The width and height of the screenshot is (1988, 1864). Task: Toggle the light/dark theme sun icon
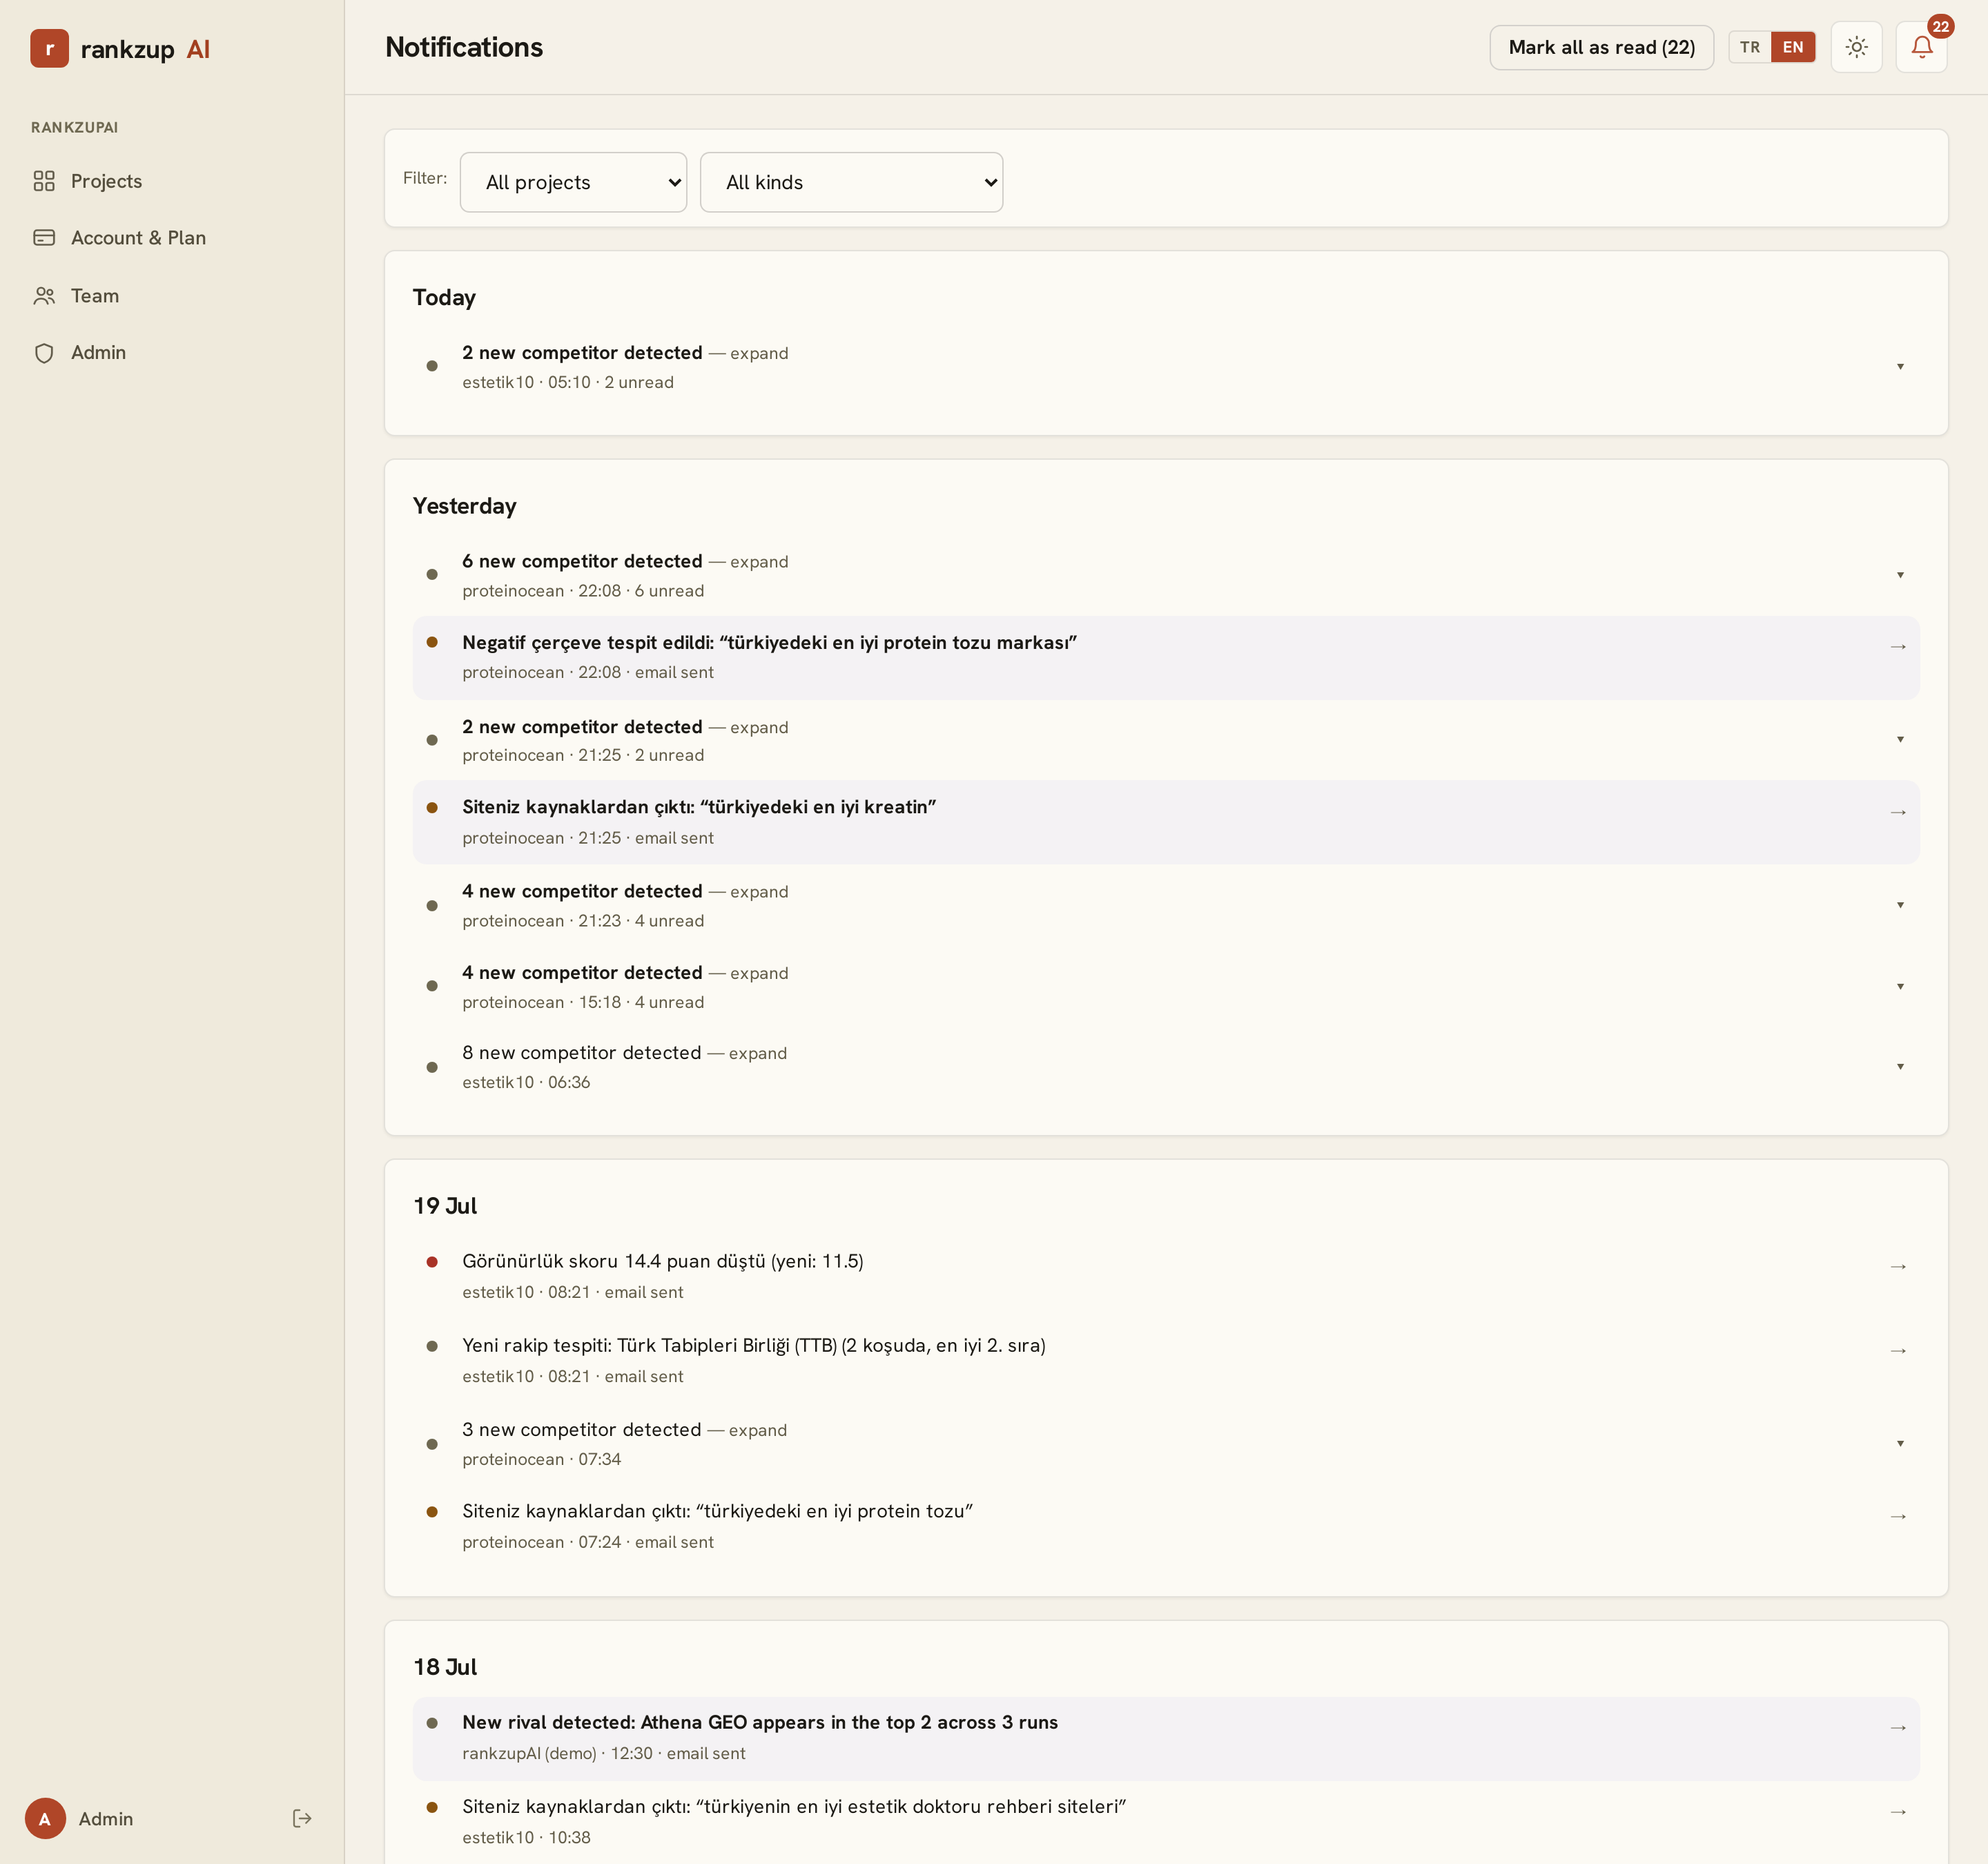click(x=1857, y=47)
